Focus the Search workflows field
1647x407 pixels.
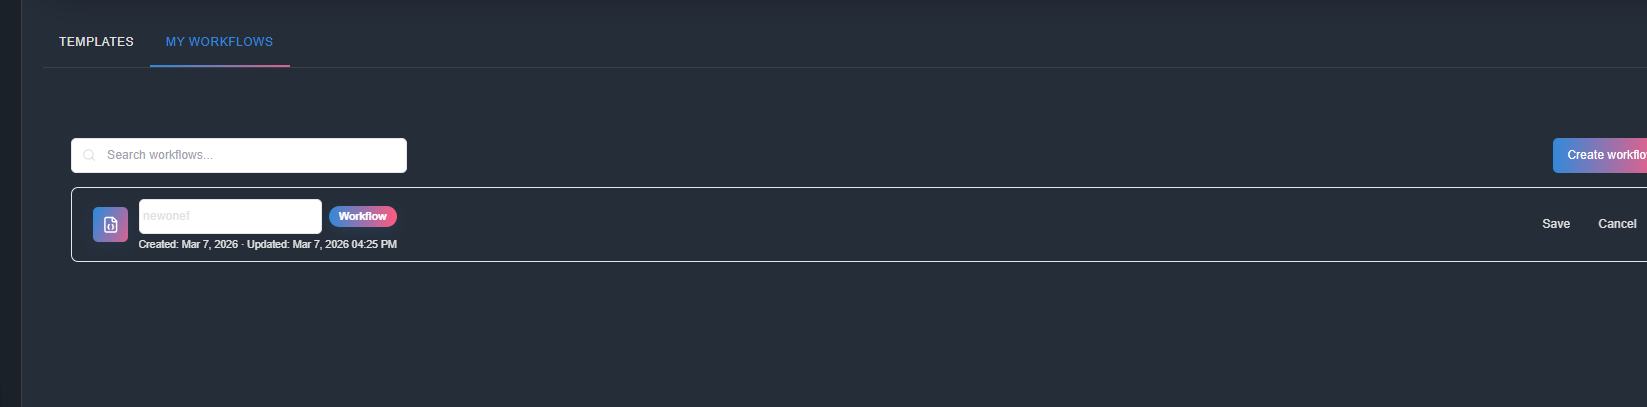[250, 155]
